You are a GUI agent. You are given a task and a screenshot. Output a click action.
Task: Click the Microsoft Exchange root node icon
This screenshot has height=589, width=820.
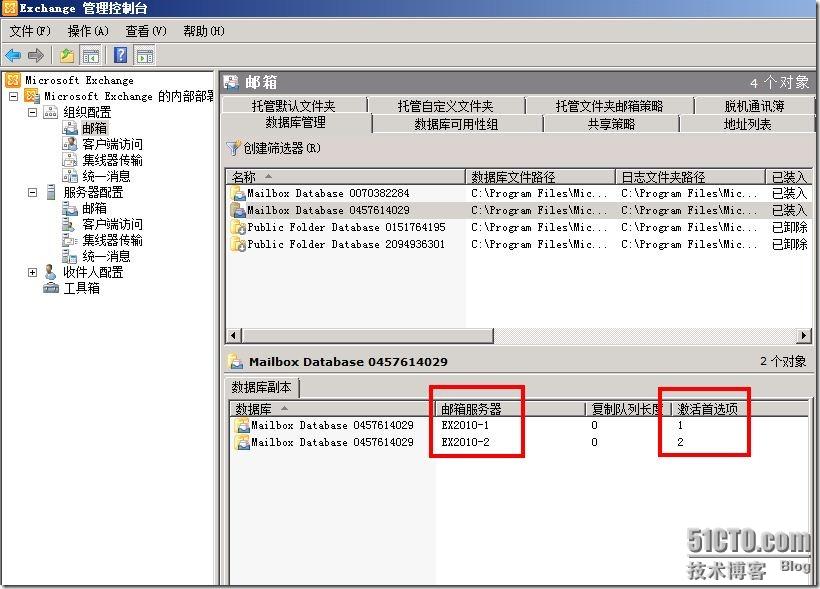point(13,80)
